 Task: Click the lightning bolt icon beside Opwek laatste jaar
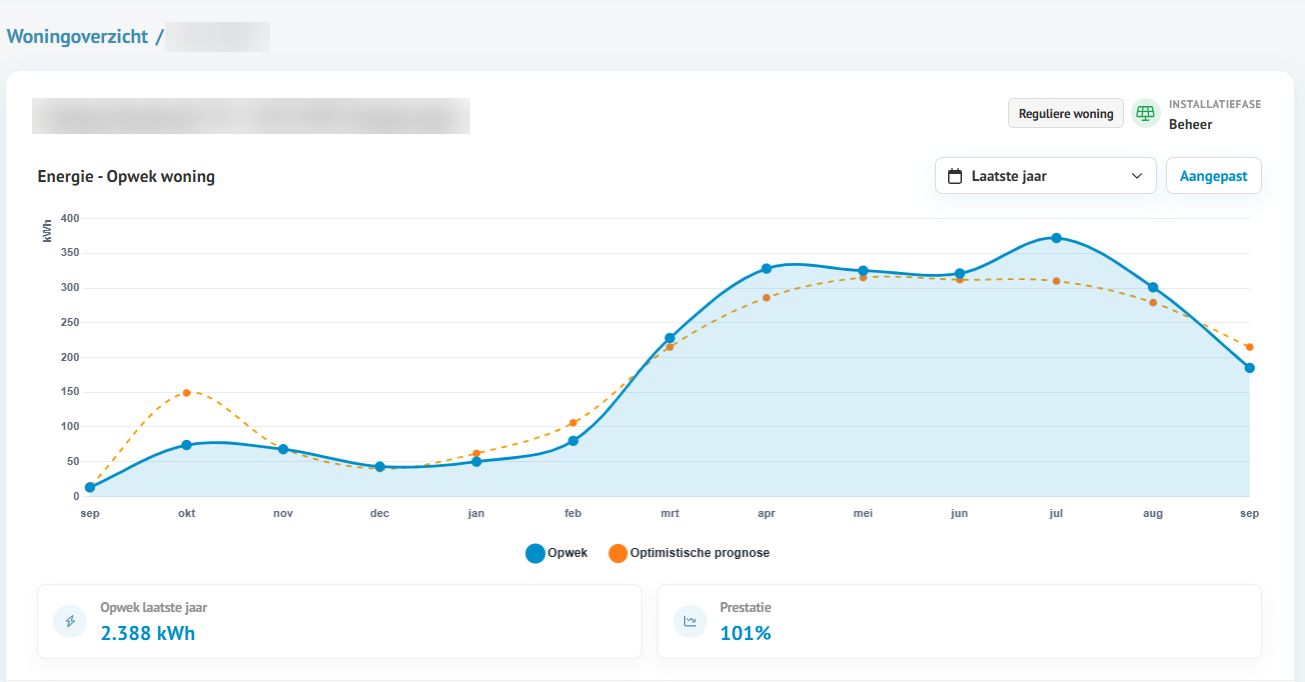70,621
